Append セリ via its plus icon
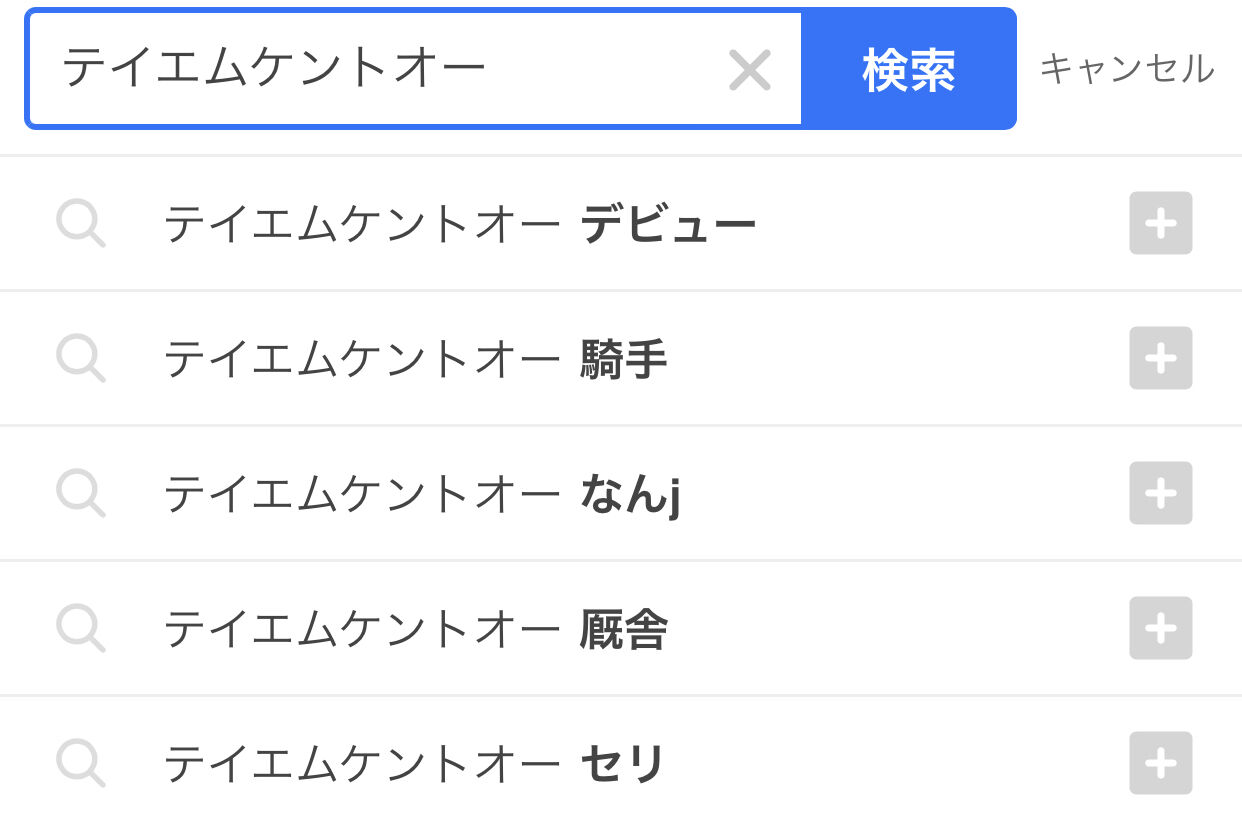Image resolution: width=1242 pixels, height=826 pixels. pos(1160,763)
